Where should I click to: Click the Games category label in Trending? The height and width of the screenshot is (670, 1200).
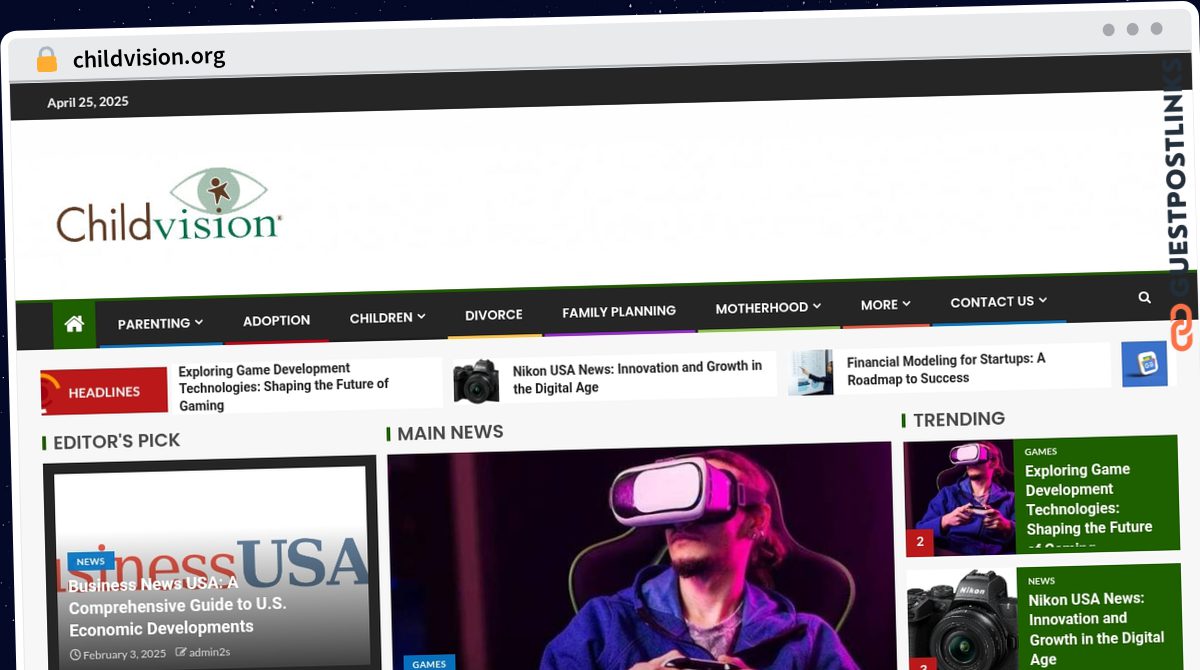click(x=1041, y=451)
